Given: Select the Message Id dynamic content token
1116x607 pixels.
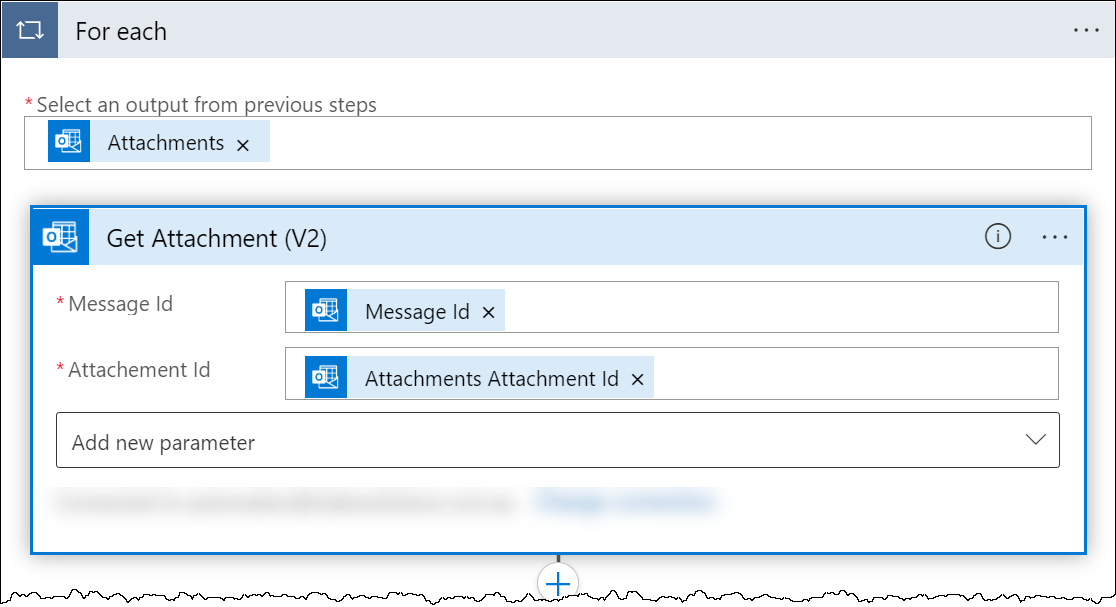Looking at the screenshot, I should [x=416, y=312].
